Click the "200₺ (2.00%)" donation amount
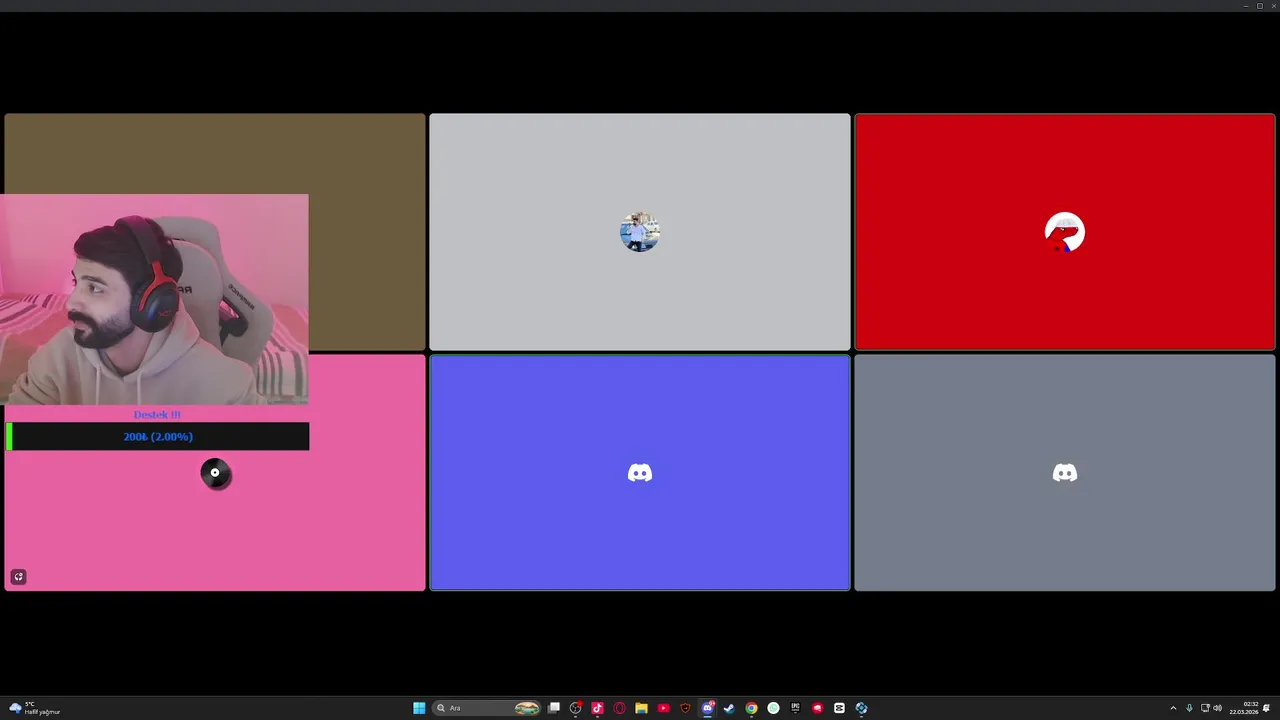1280x720 pixels. [158, 436]
